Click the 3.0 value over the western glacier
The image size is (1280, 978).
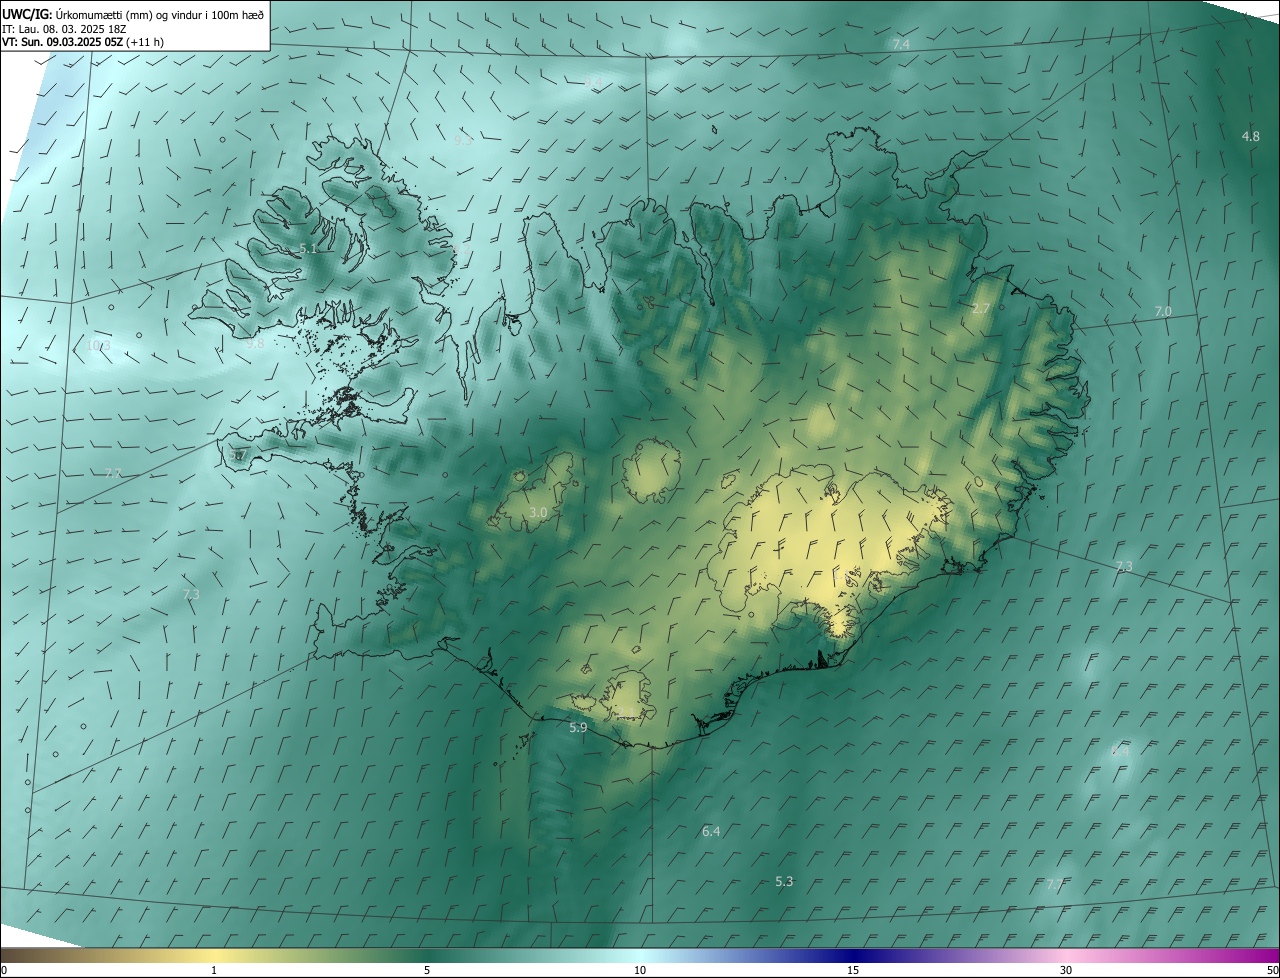pos(538,512)
